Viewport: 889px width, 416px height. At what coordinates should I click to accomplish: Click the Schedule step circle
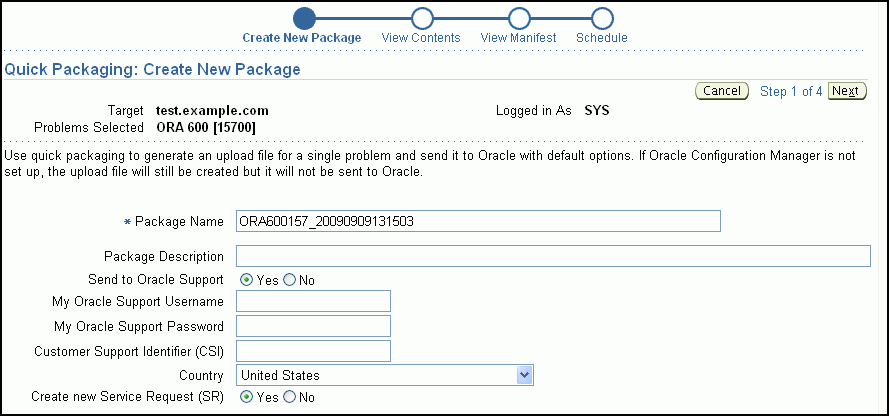coord(601,18)
